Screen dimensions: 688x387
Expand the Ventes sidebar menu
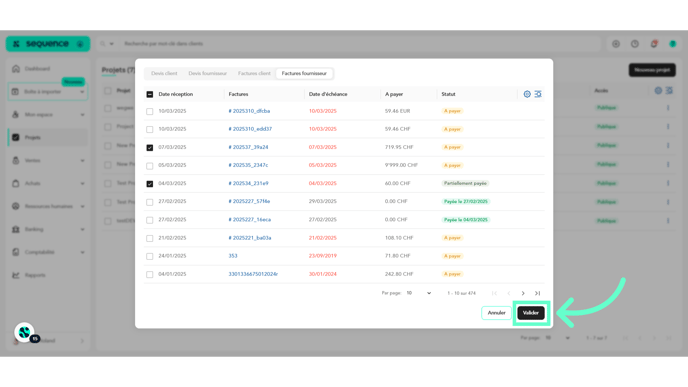[47, 161]
